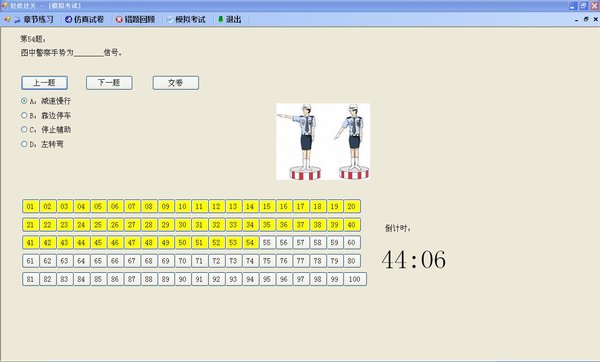Open 错题回顾 red icon item
This screenshot has width=600, height=362.
(x=119, y=19)
